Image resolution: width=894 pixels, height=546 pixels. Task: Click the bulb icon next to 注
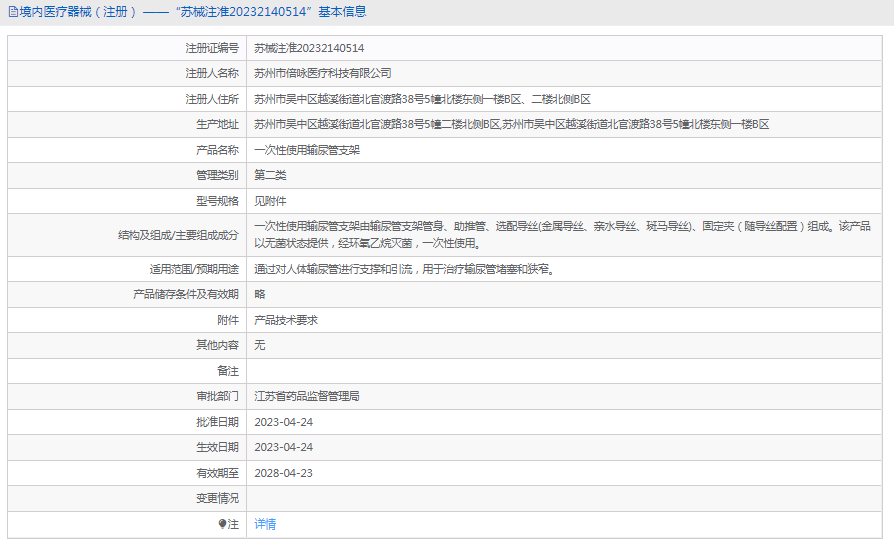point(222,524)
